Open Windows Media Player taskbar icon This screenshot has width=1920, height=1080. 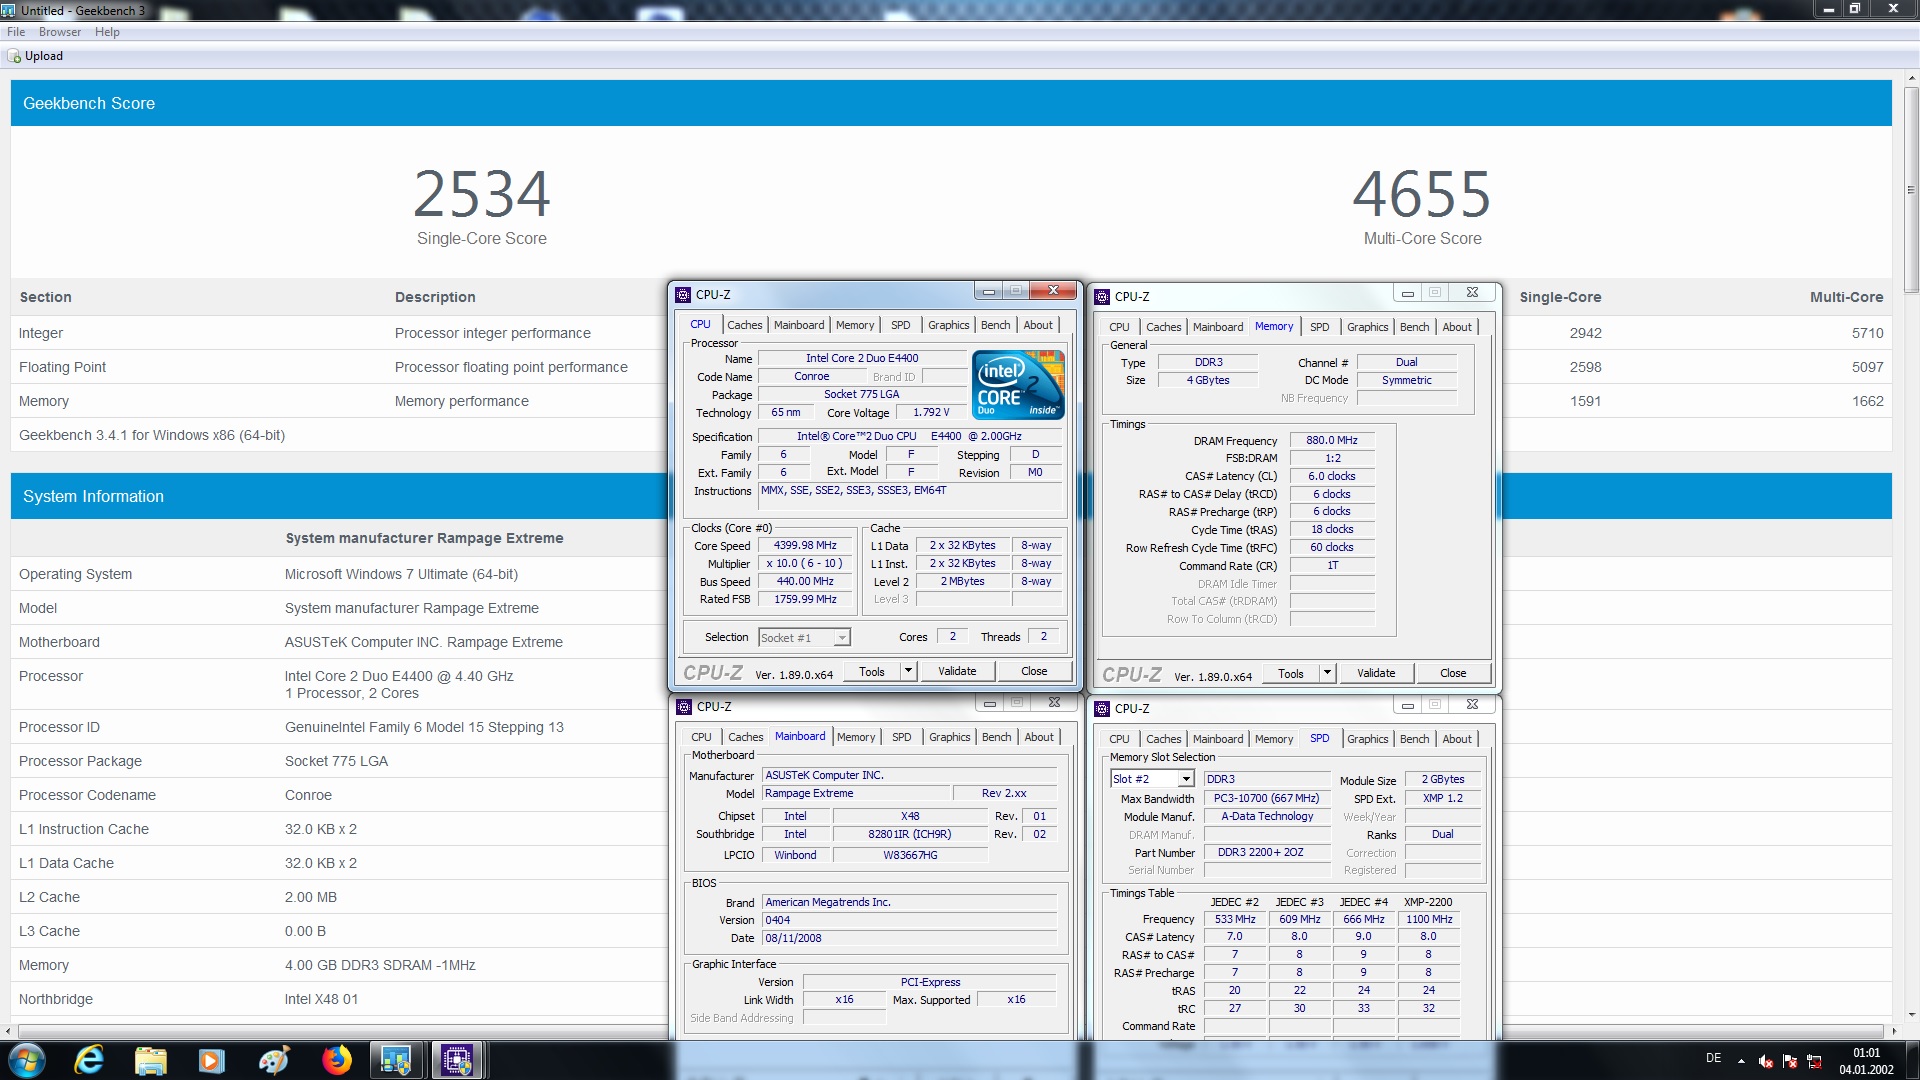tap(212, 1060)
